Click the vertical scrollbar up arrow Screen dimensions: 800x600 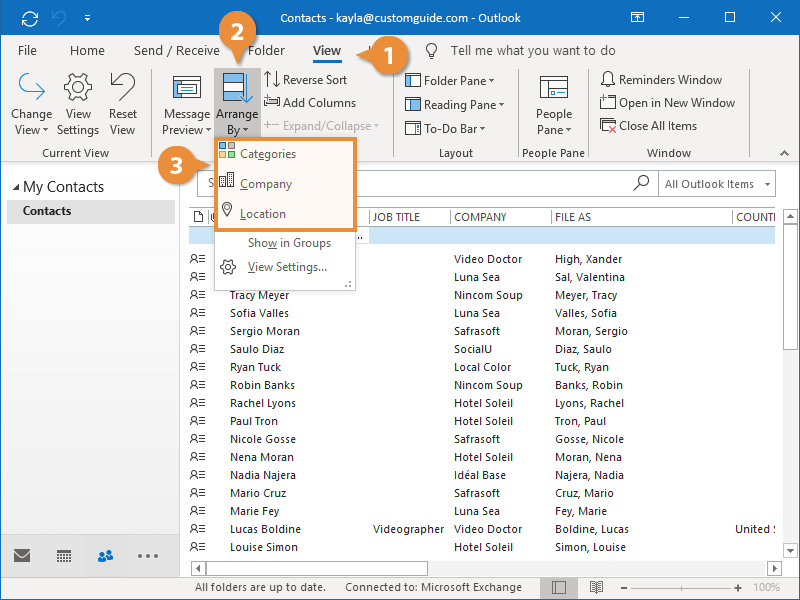(790, 216)
